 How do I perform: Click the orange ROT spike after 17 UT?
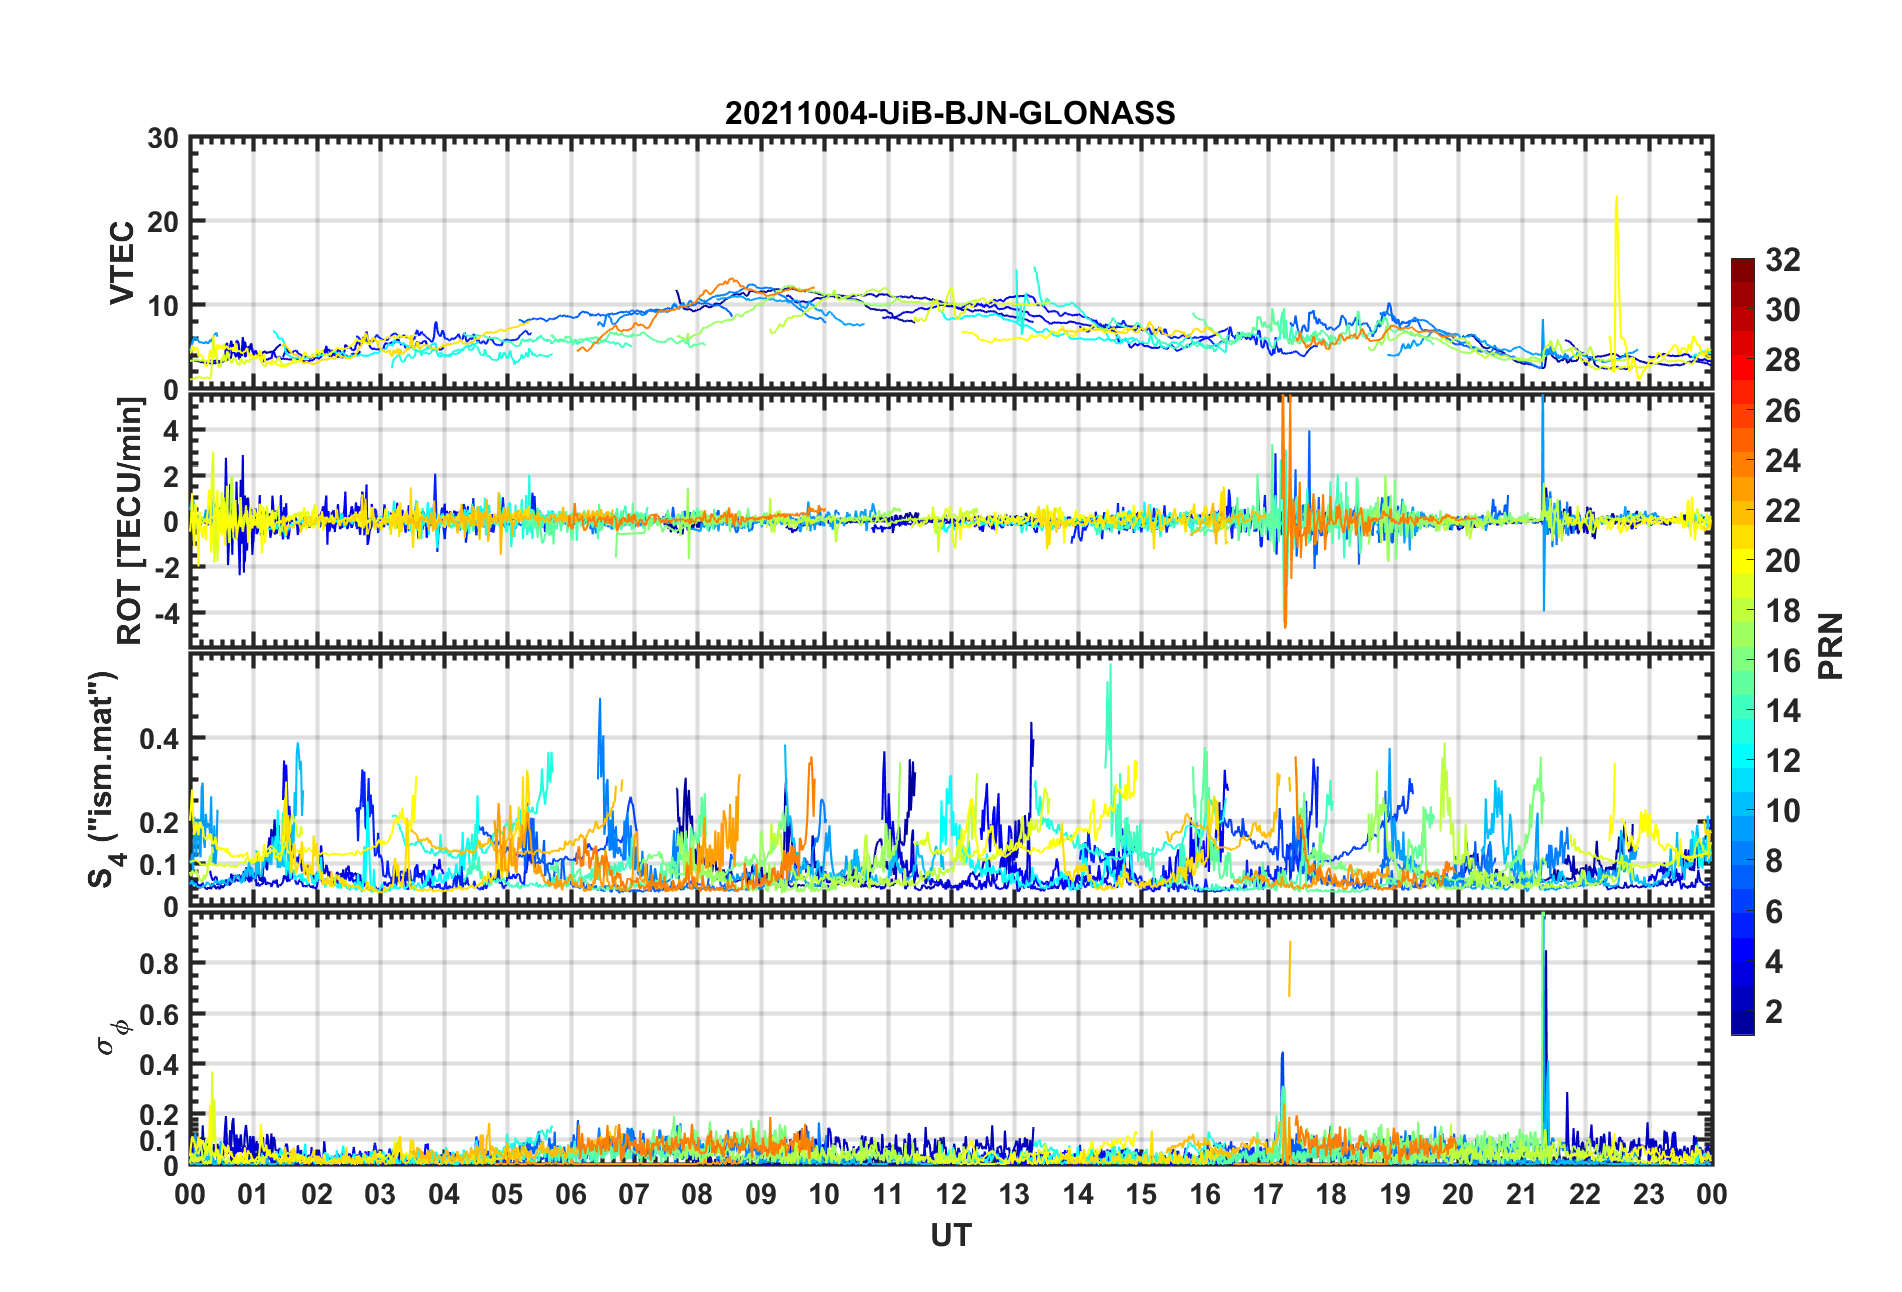pos(1287,511)
